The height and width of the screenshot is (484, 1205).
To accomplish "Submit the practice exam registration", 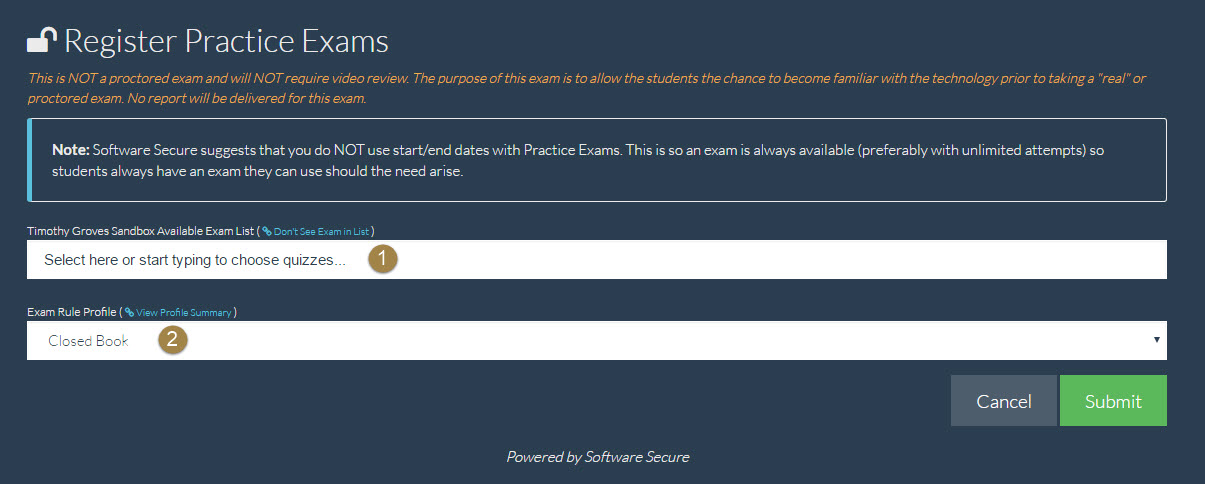I will [x=1113, y=401].
